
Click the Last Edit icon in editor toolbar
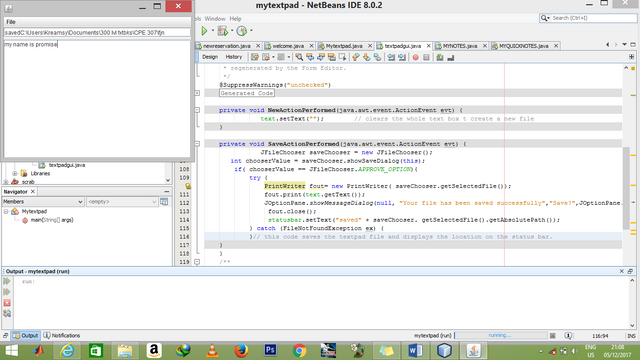[x=255, y=58]
